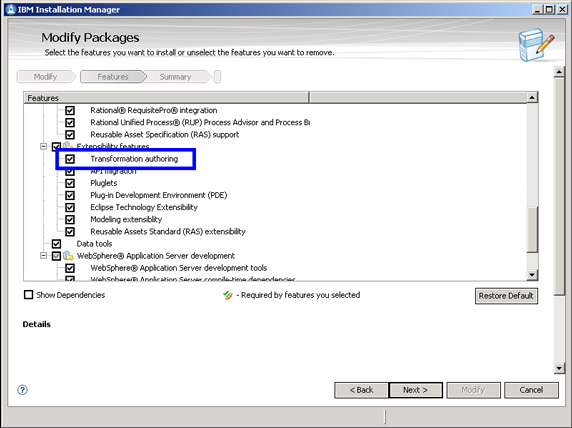This screenshot has width=572, height=428.
Task: Click the IBM Installation Manager title icon
Action: click(x=11, y=9)
